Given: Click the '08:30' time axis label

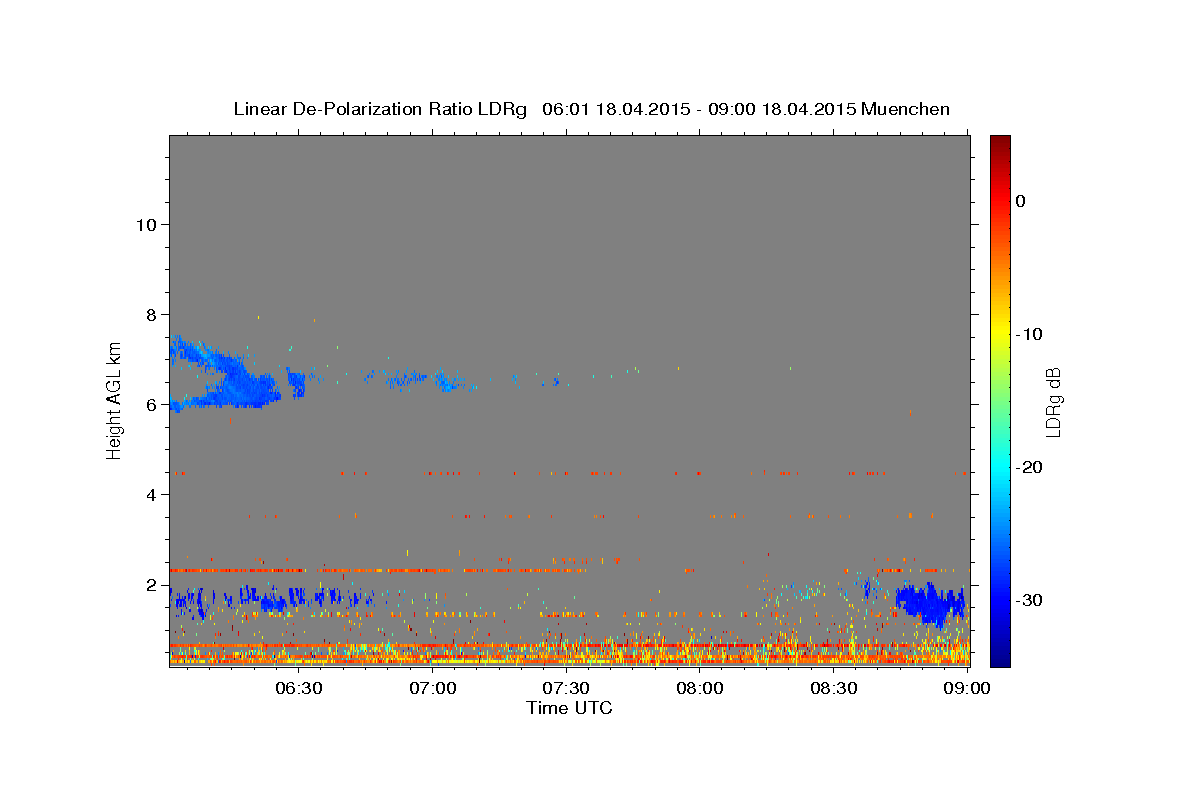Looking at the screenshot, I should pyautogui.click(x=834, y=688).
